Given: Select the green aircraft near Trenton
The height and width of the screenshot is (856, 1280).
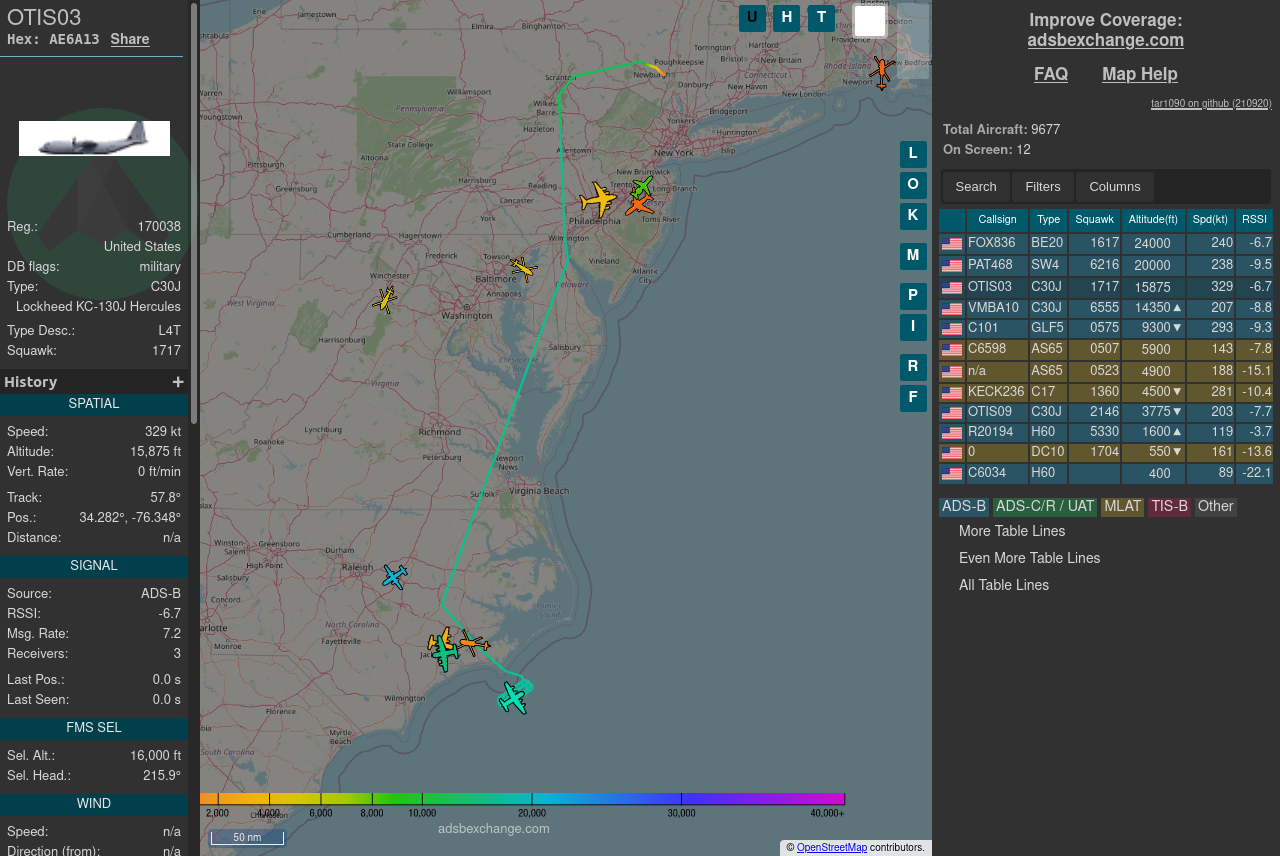Looking at the screenshot, I should pos(642,187).
